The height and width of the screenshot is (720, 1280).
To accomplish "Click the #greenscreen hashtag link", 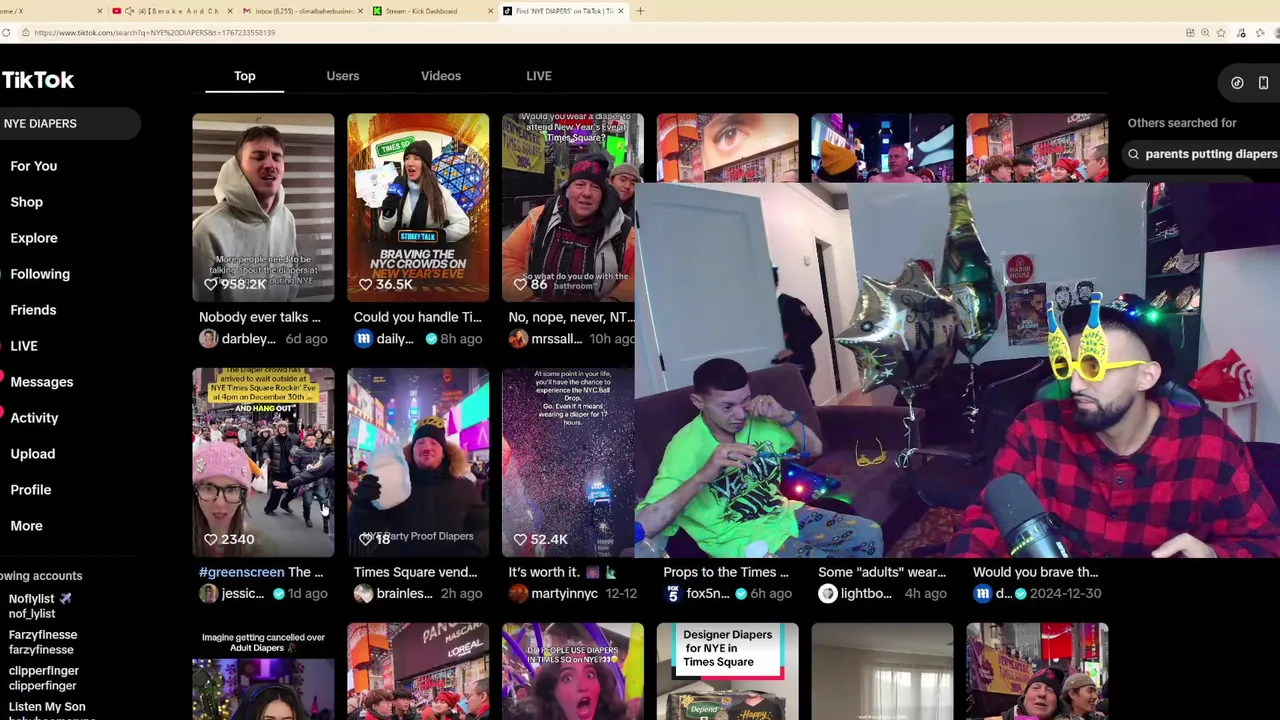I will pos(241,572).
